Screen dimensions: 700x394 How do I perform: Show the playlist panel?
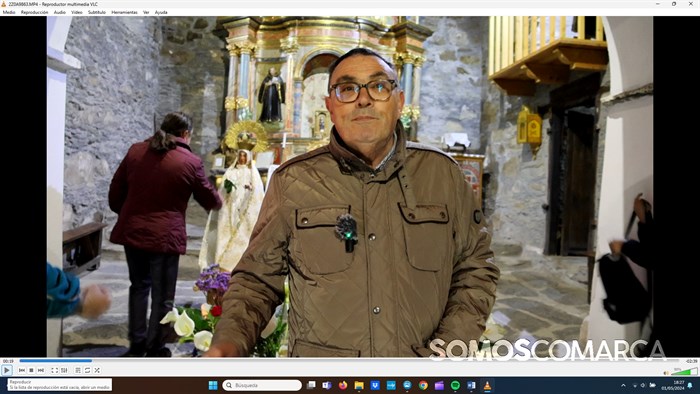(78, 370)
